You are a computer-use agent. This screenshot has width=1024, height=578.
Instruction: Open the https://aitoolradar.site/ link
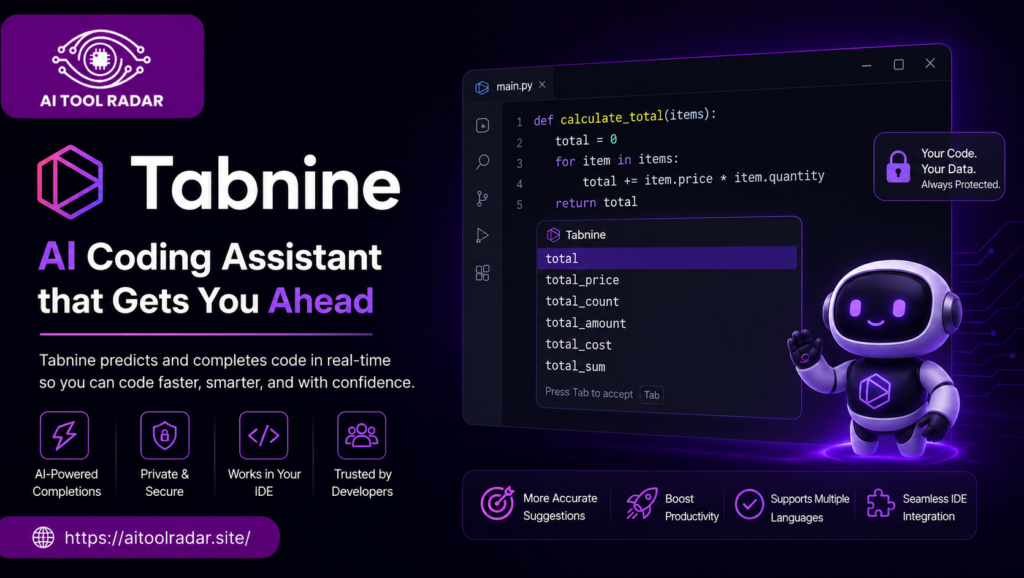[x=157, y=538]
